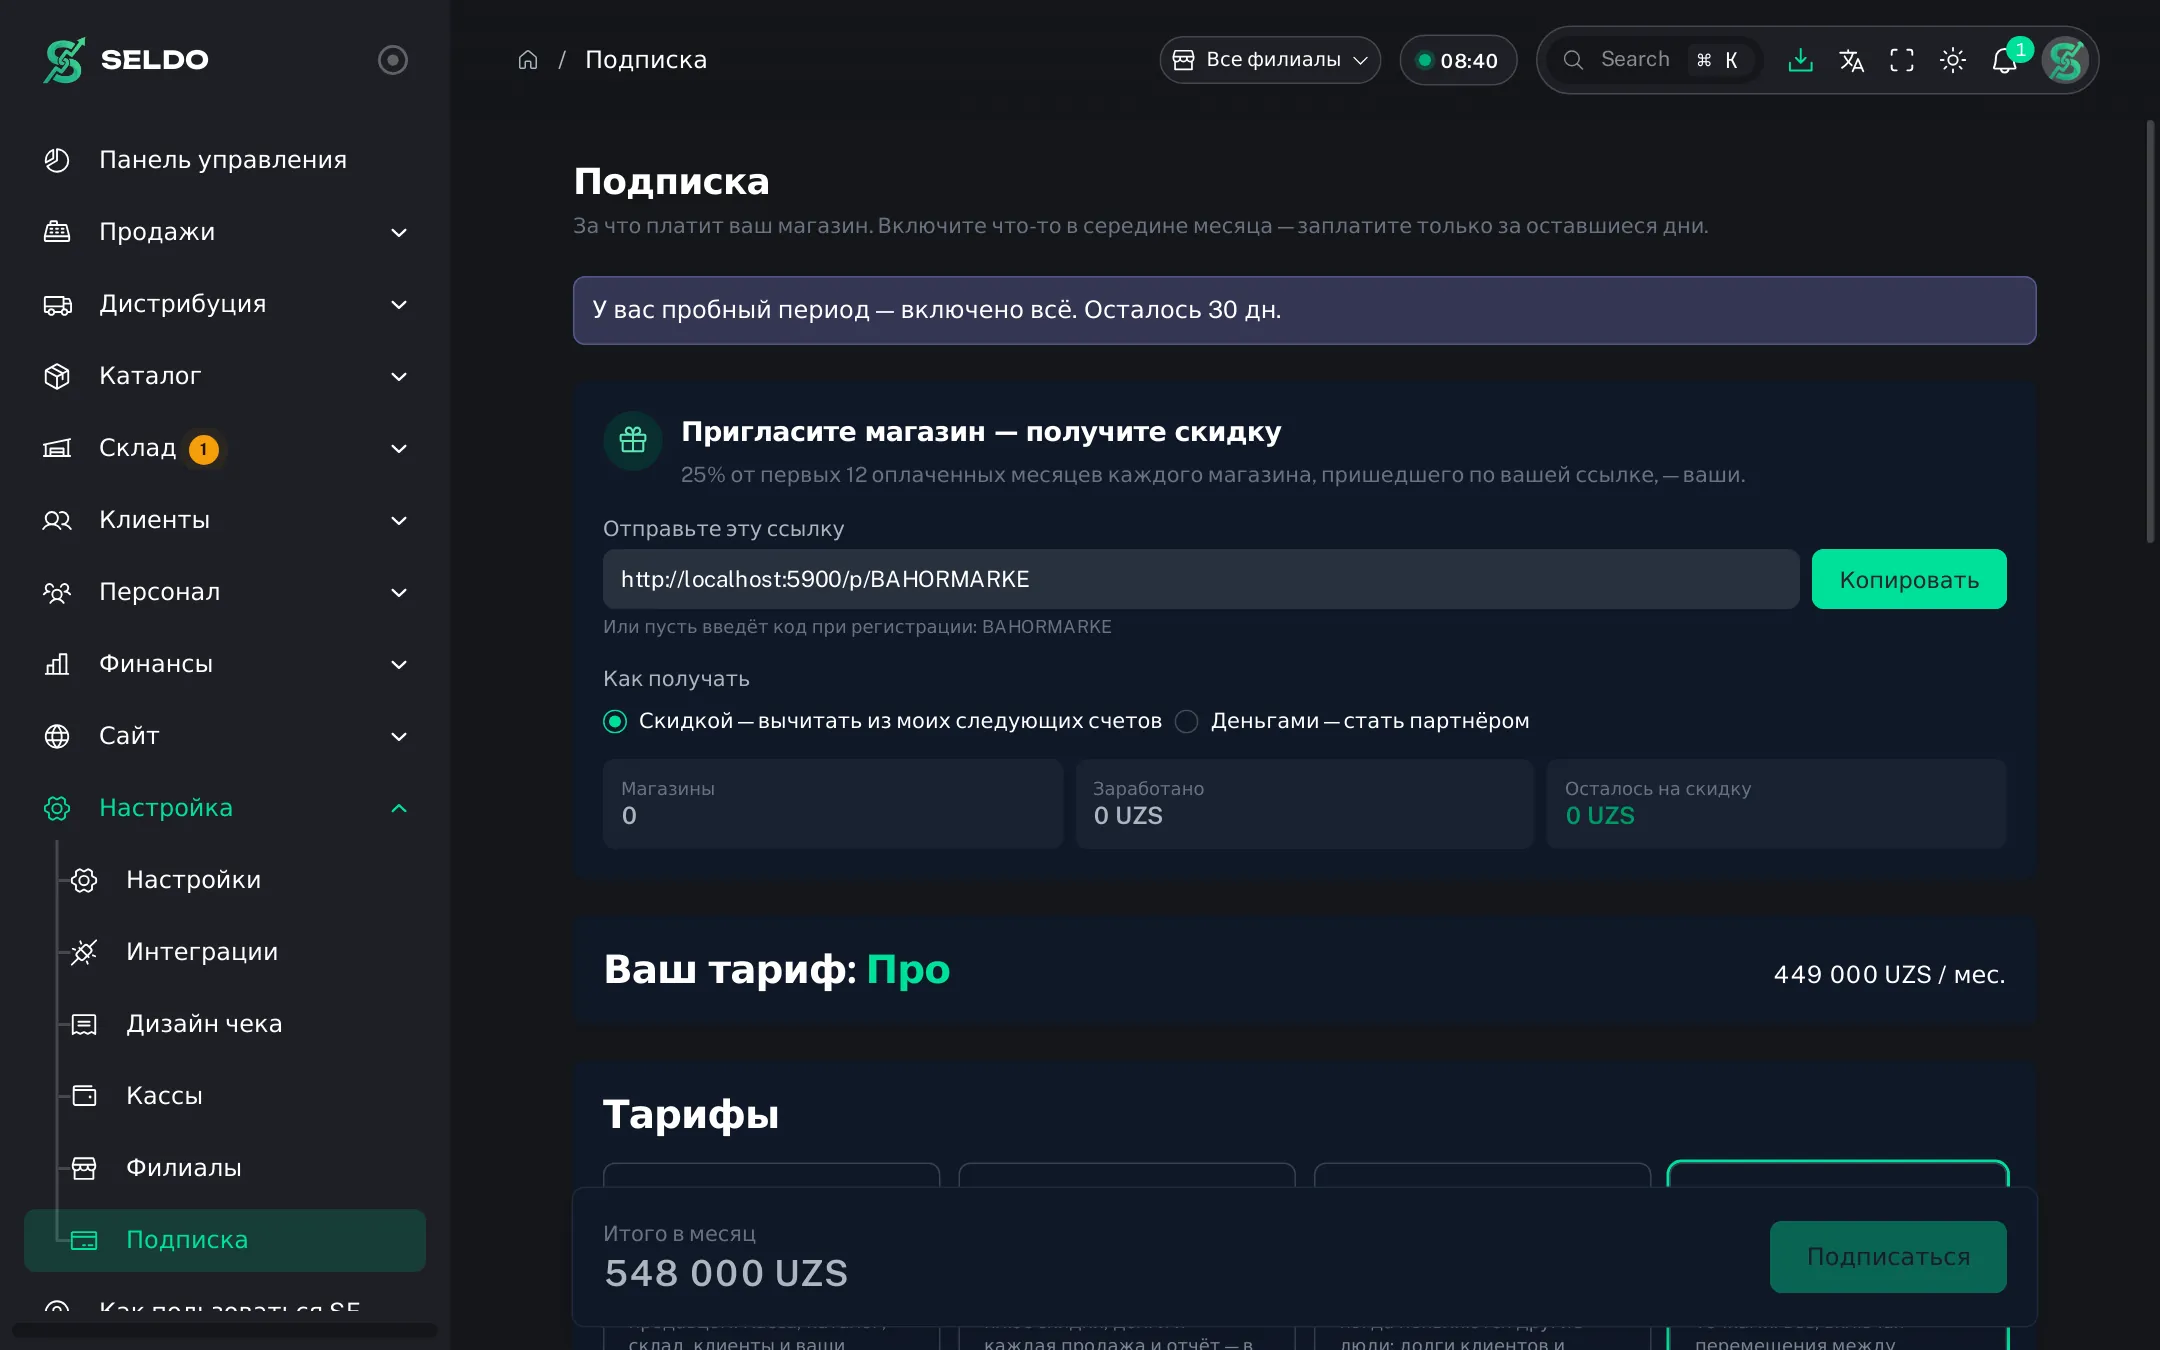Toggle the sidebar pin circle button
2160x1350 pixels.
[393, 60]
